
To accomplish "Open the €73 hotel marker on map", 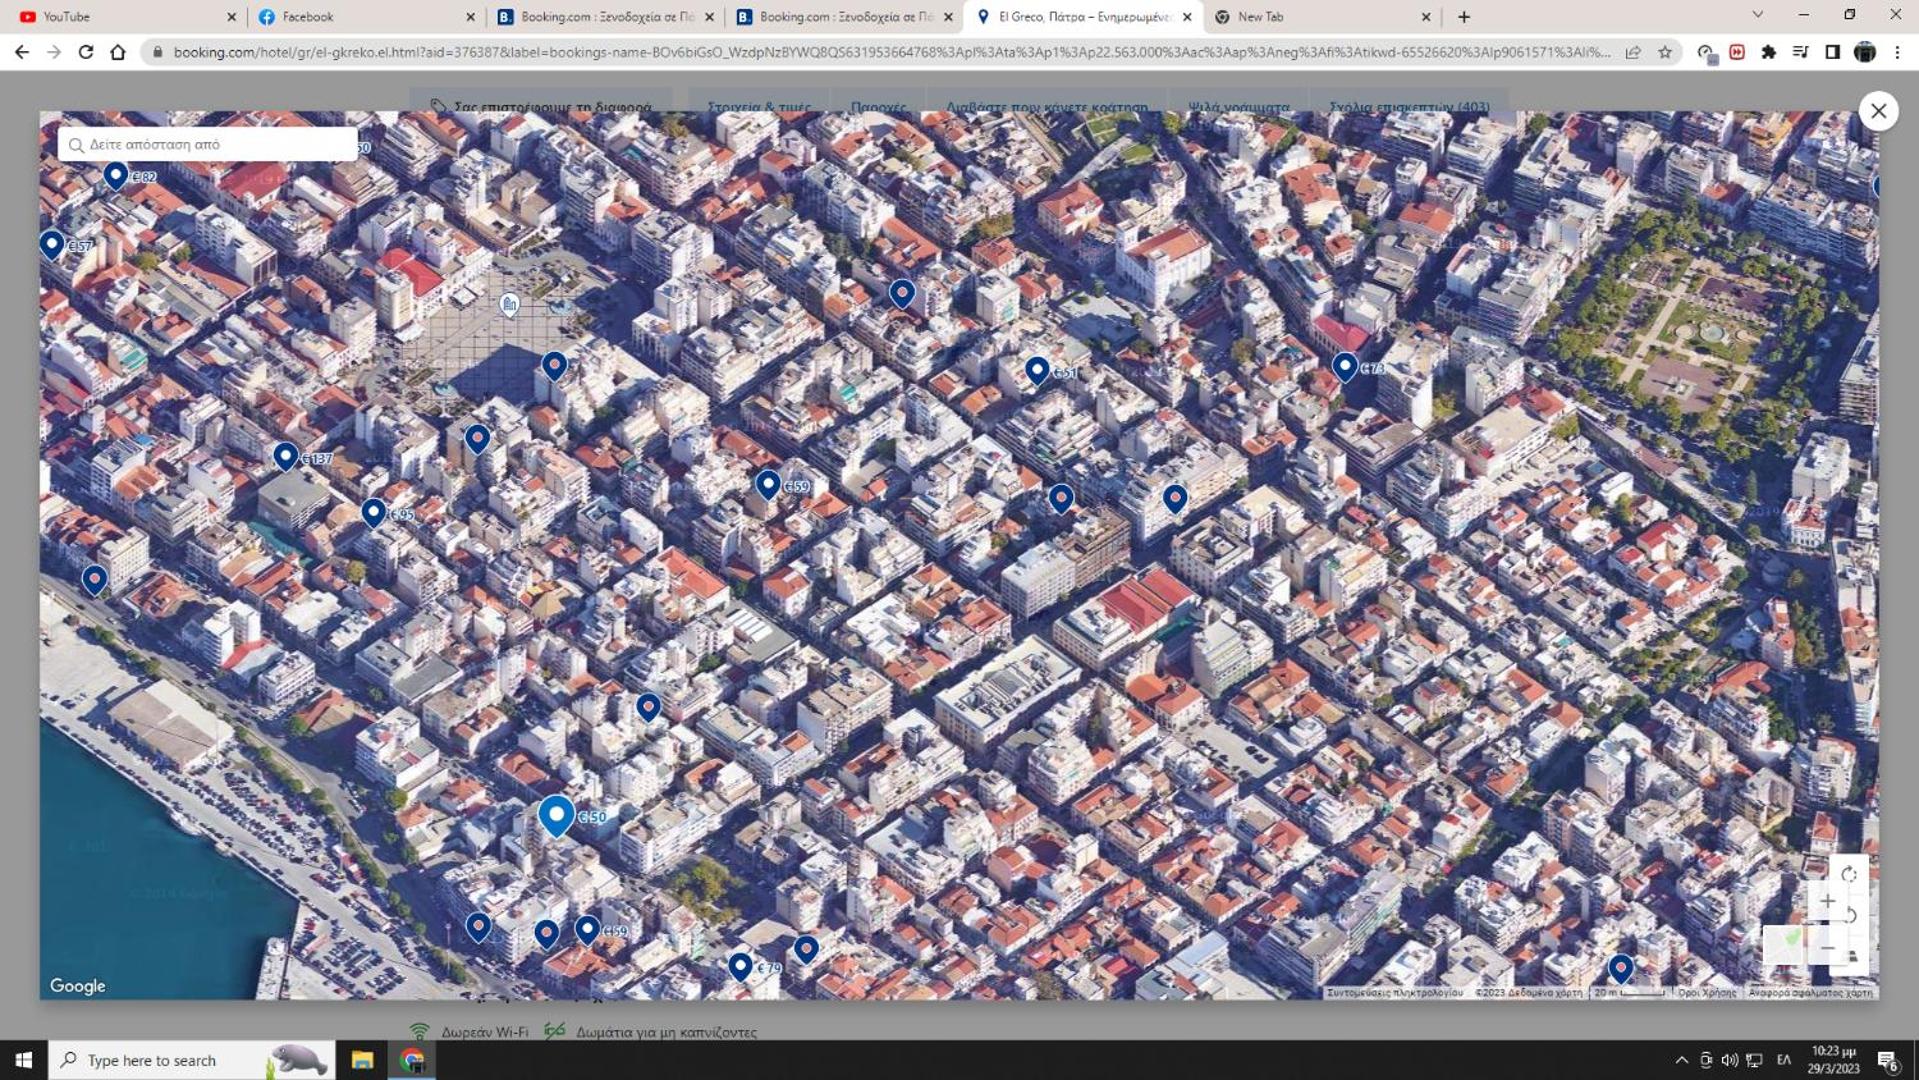I will (1344, 367).
